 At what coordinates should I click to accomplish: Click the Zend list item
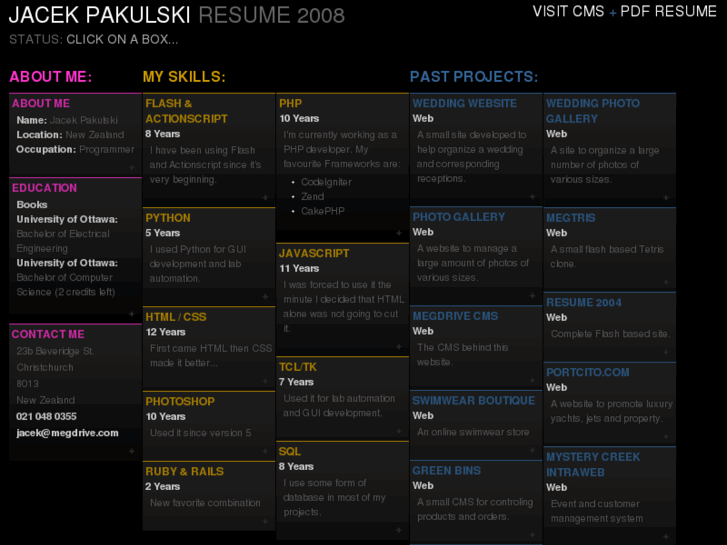point(312,196)
